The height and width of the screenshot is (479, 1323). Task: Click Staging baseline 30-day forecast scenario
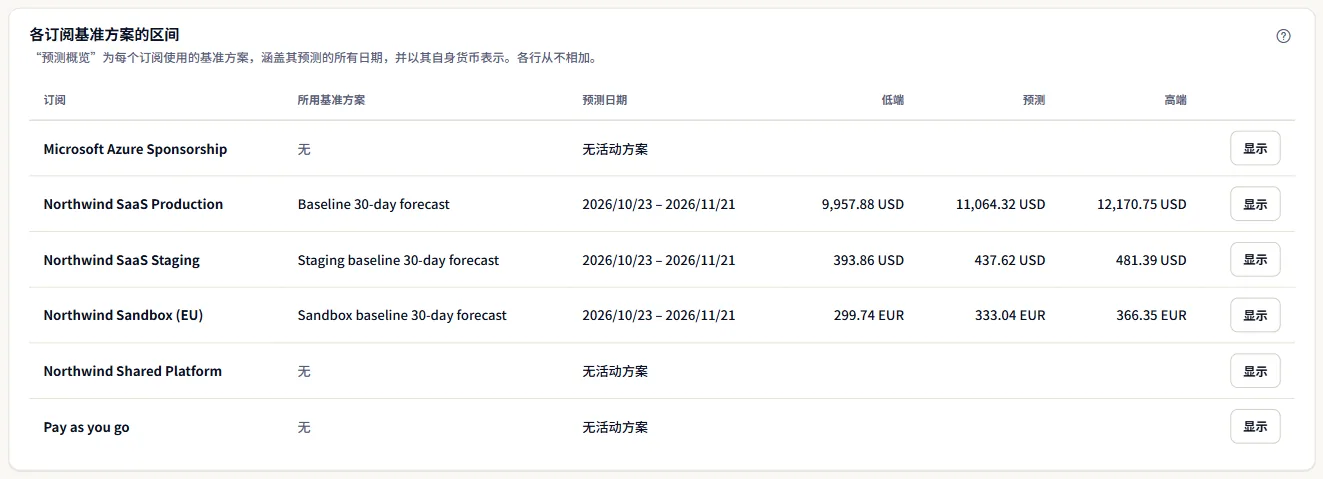(398, 260)
